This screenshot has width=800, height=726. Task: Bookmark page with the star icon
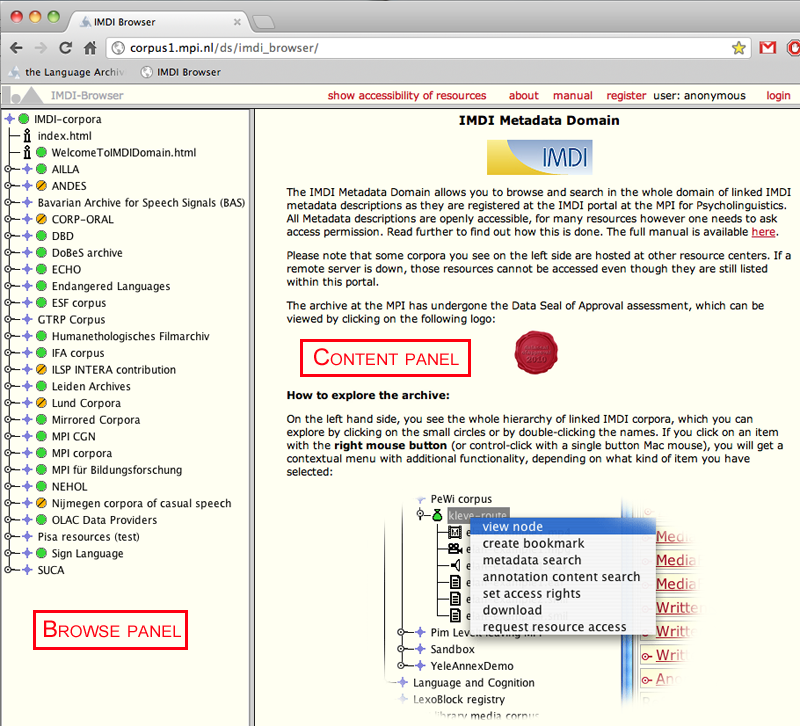[738, 48]
